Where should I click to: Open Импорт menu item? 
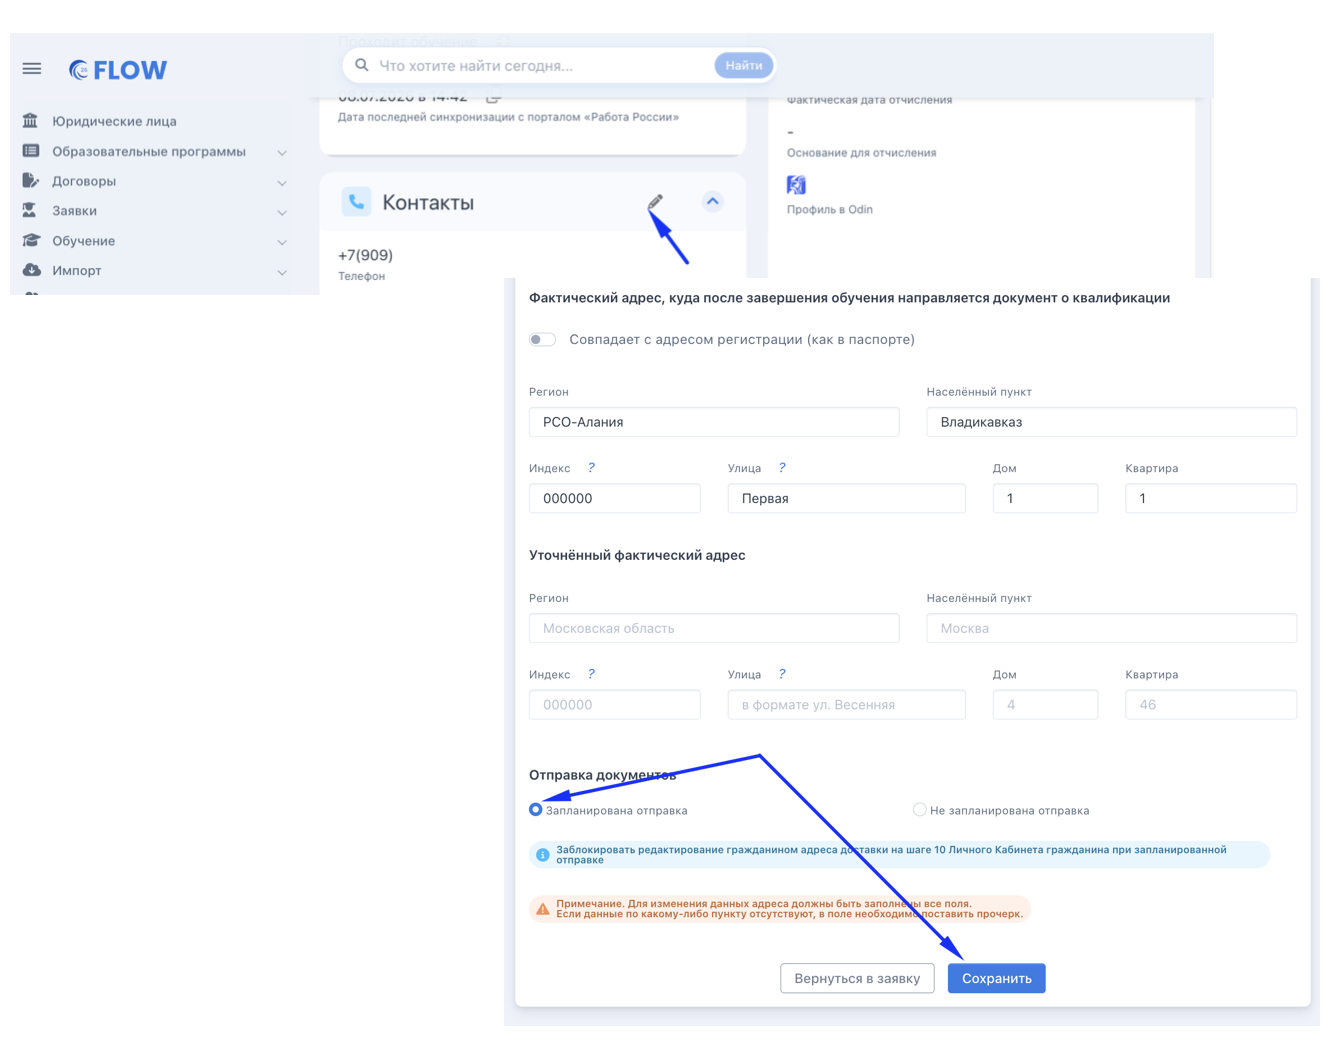76,270
